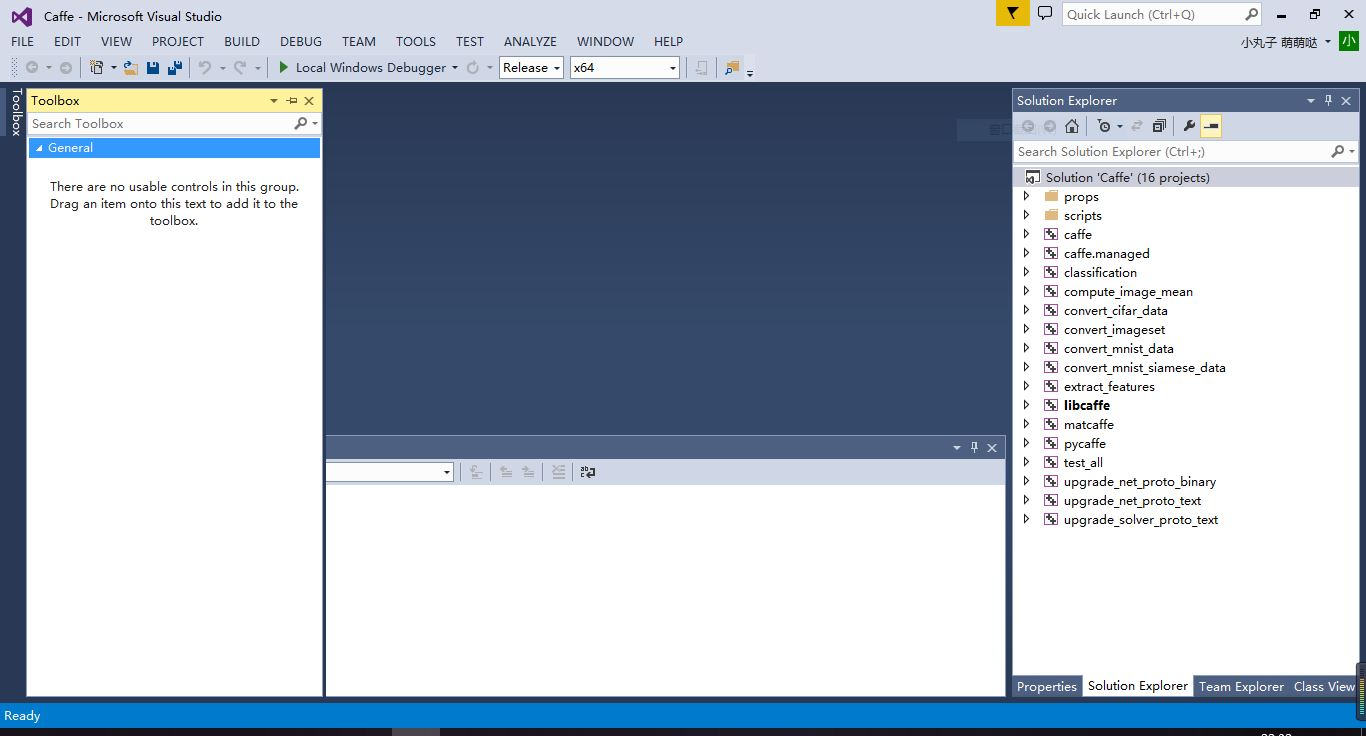Click the Redo arrow icon
The width and height of the screenshot is (1366, 736).
pos(240,67)
